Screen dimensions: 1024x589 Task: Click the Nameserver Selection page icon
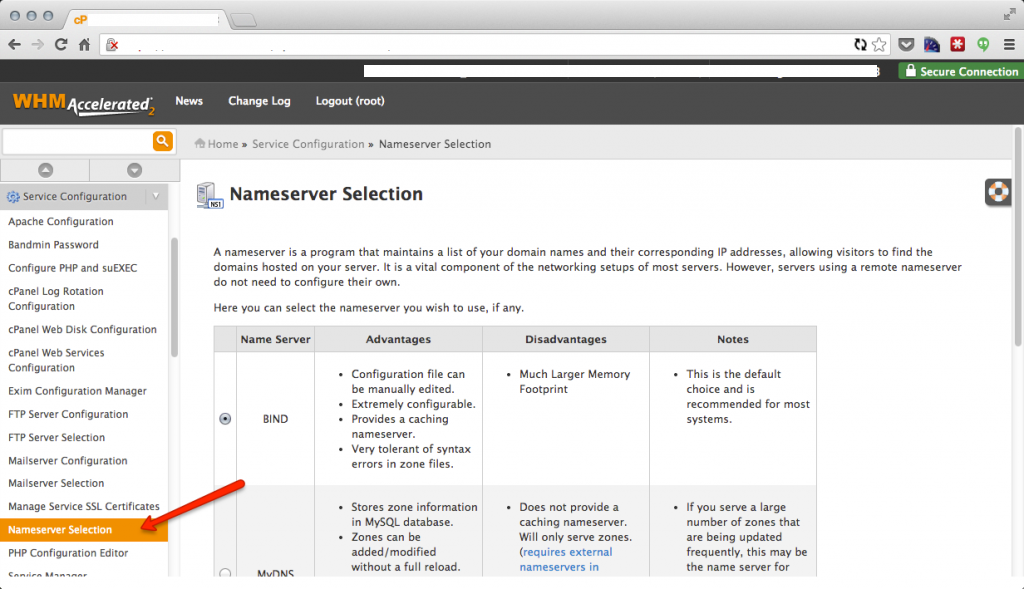coord(210,195)
